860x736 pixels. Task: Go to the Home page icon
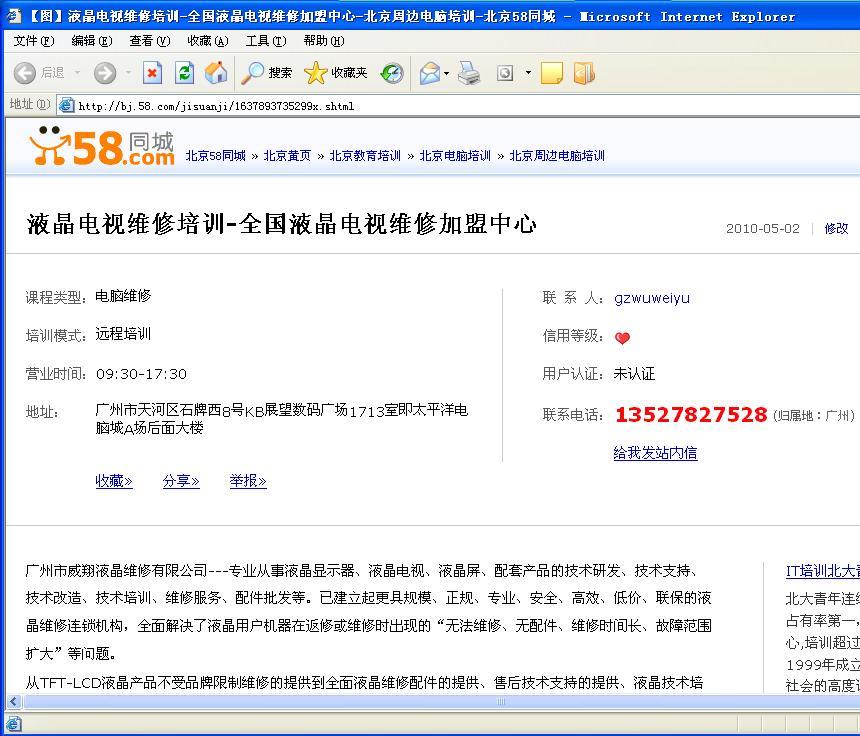tap(215, 73)
